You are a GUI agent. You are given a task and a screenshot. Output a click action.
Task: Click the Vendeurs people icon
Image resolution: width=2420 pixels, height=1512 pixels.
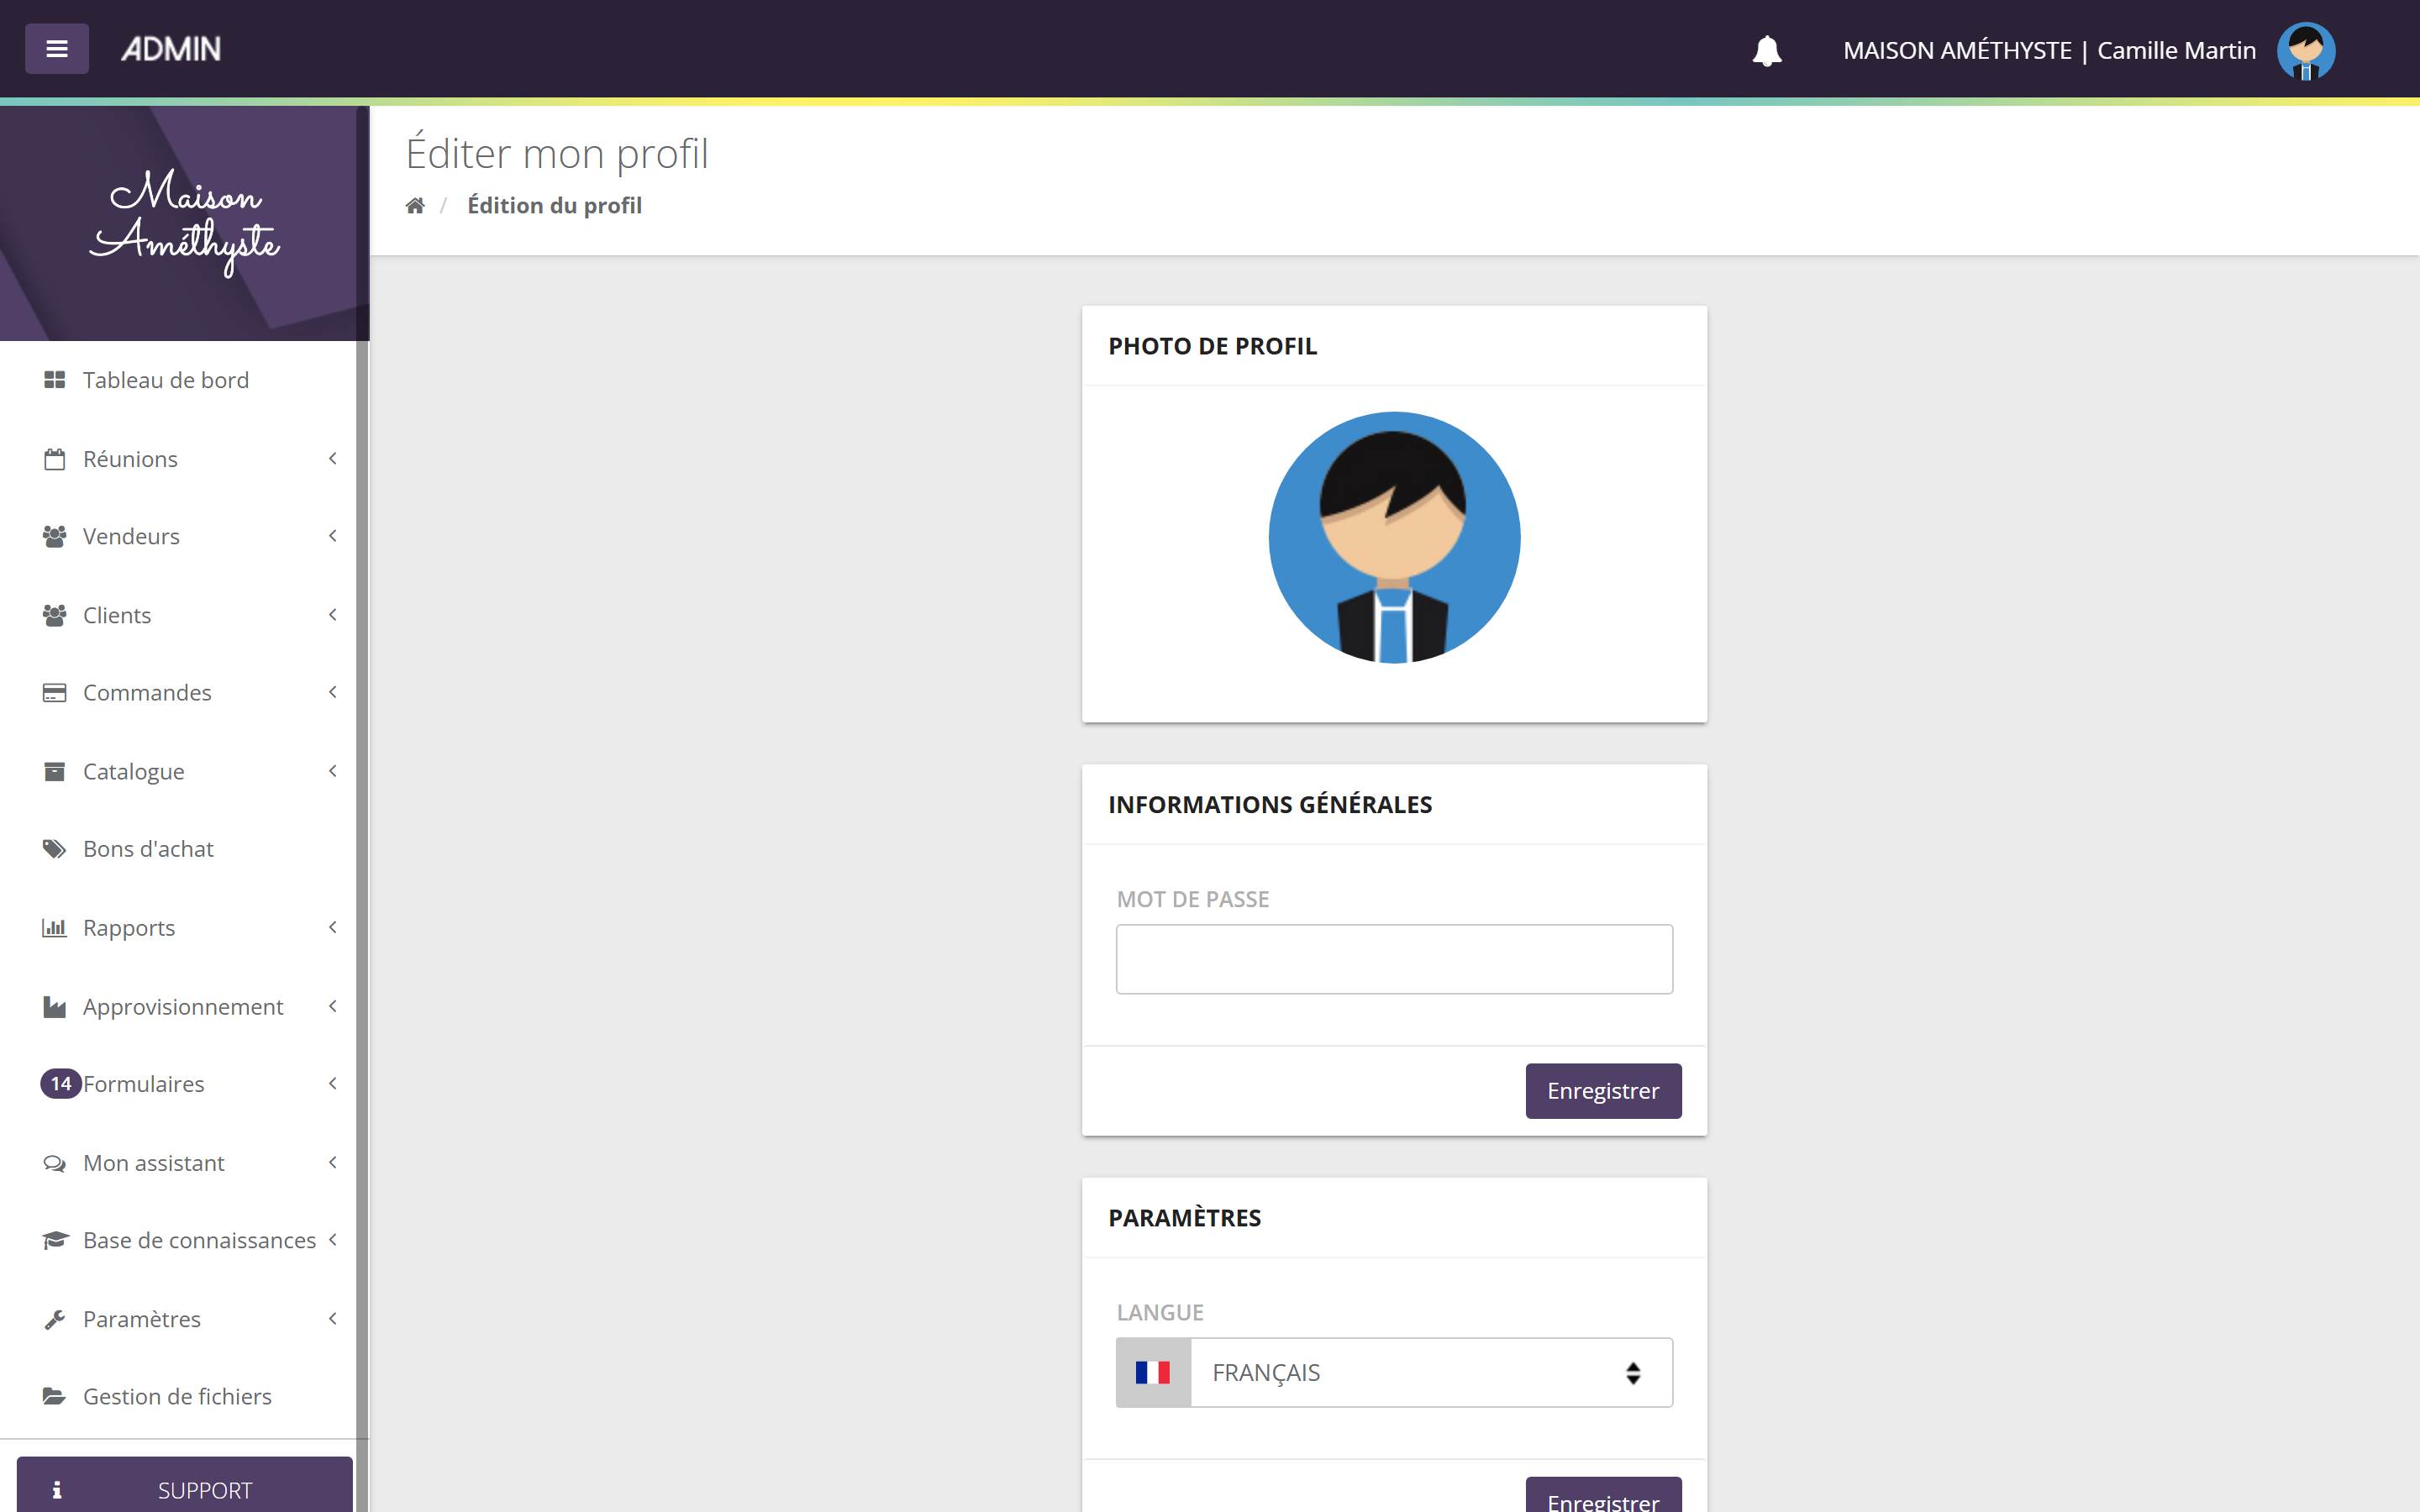[x=54, y=537]
